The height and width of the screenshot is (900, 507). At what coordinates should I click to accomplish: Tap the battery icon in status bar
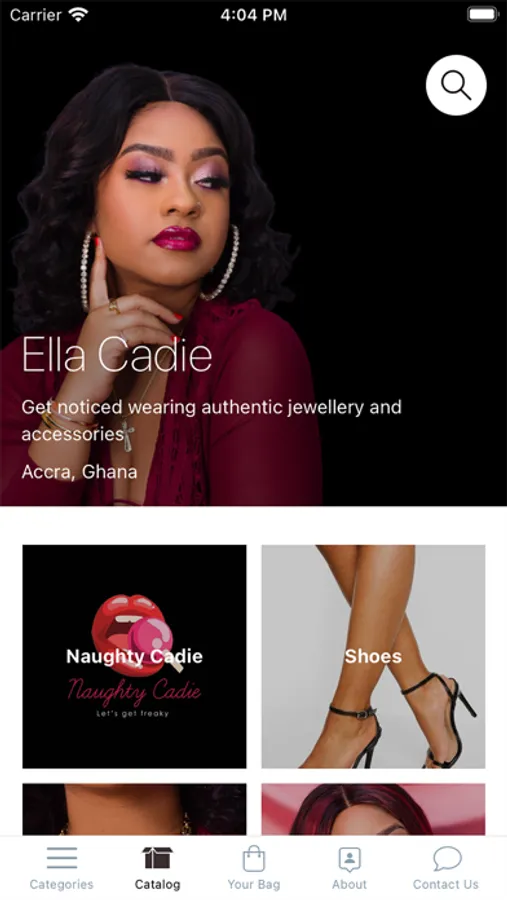482,14
